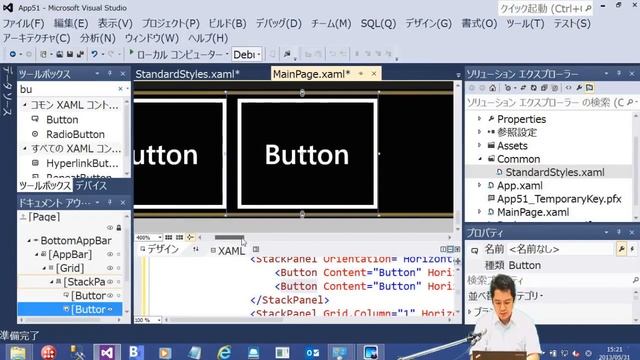
Task: Refresh the Solution Explorer
Action: point(533,88)
